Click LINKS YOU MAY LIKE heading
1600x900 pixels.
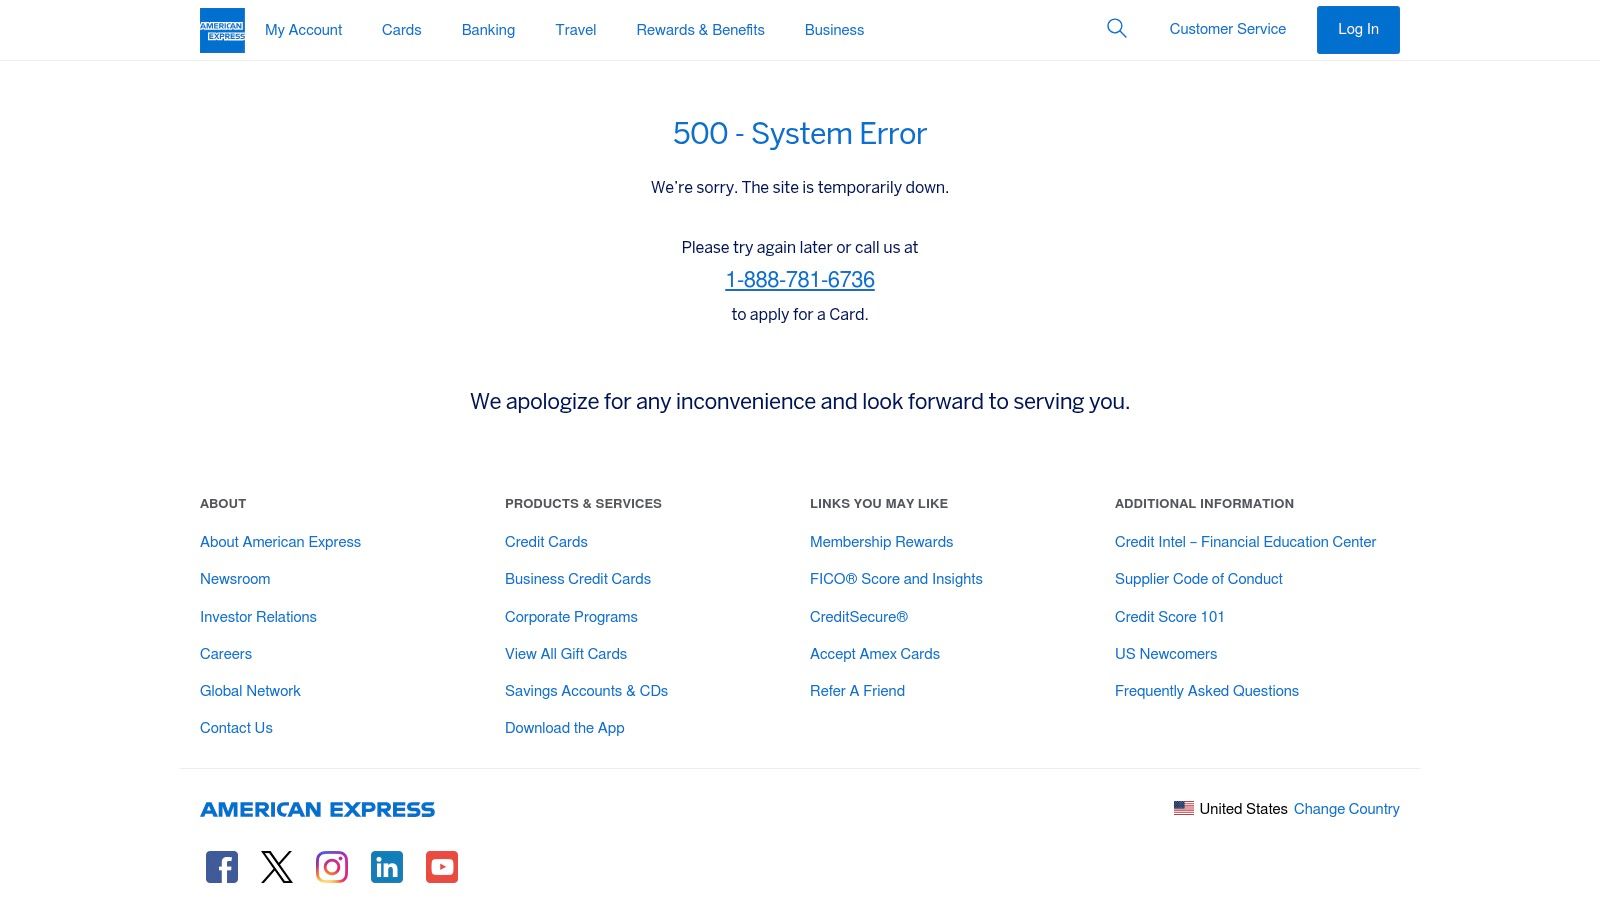pos(879,504)
